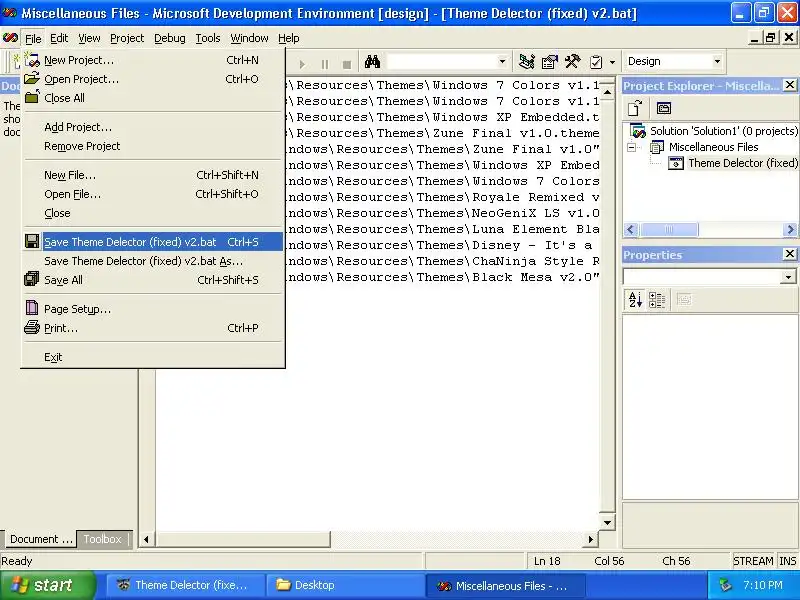Expand the Task List icon dropdown arrow
800x600 pixels.
(x=612, y=62)
